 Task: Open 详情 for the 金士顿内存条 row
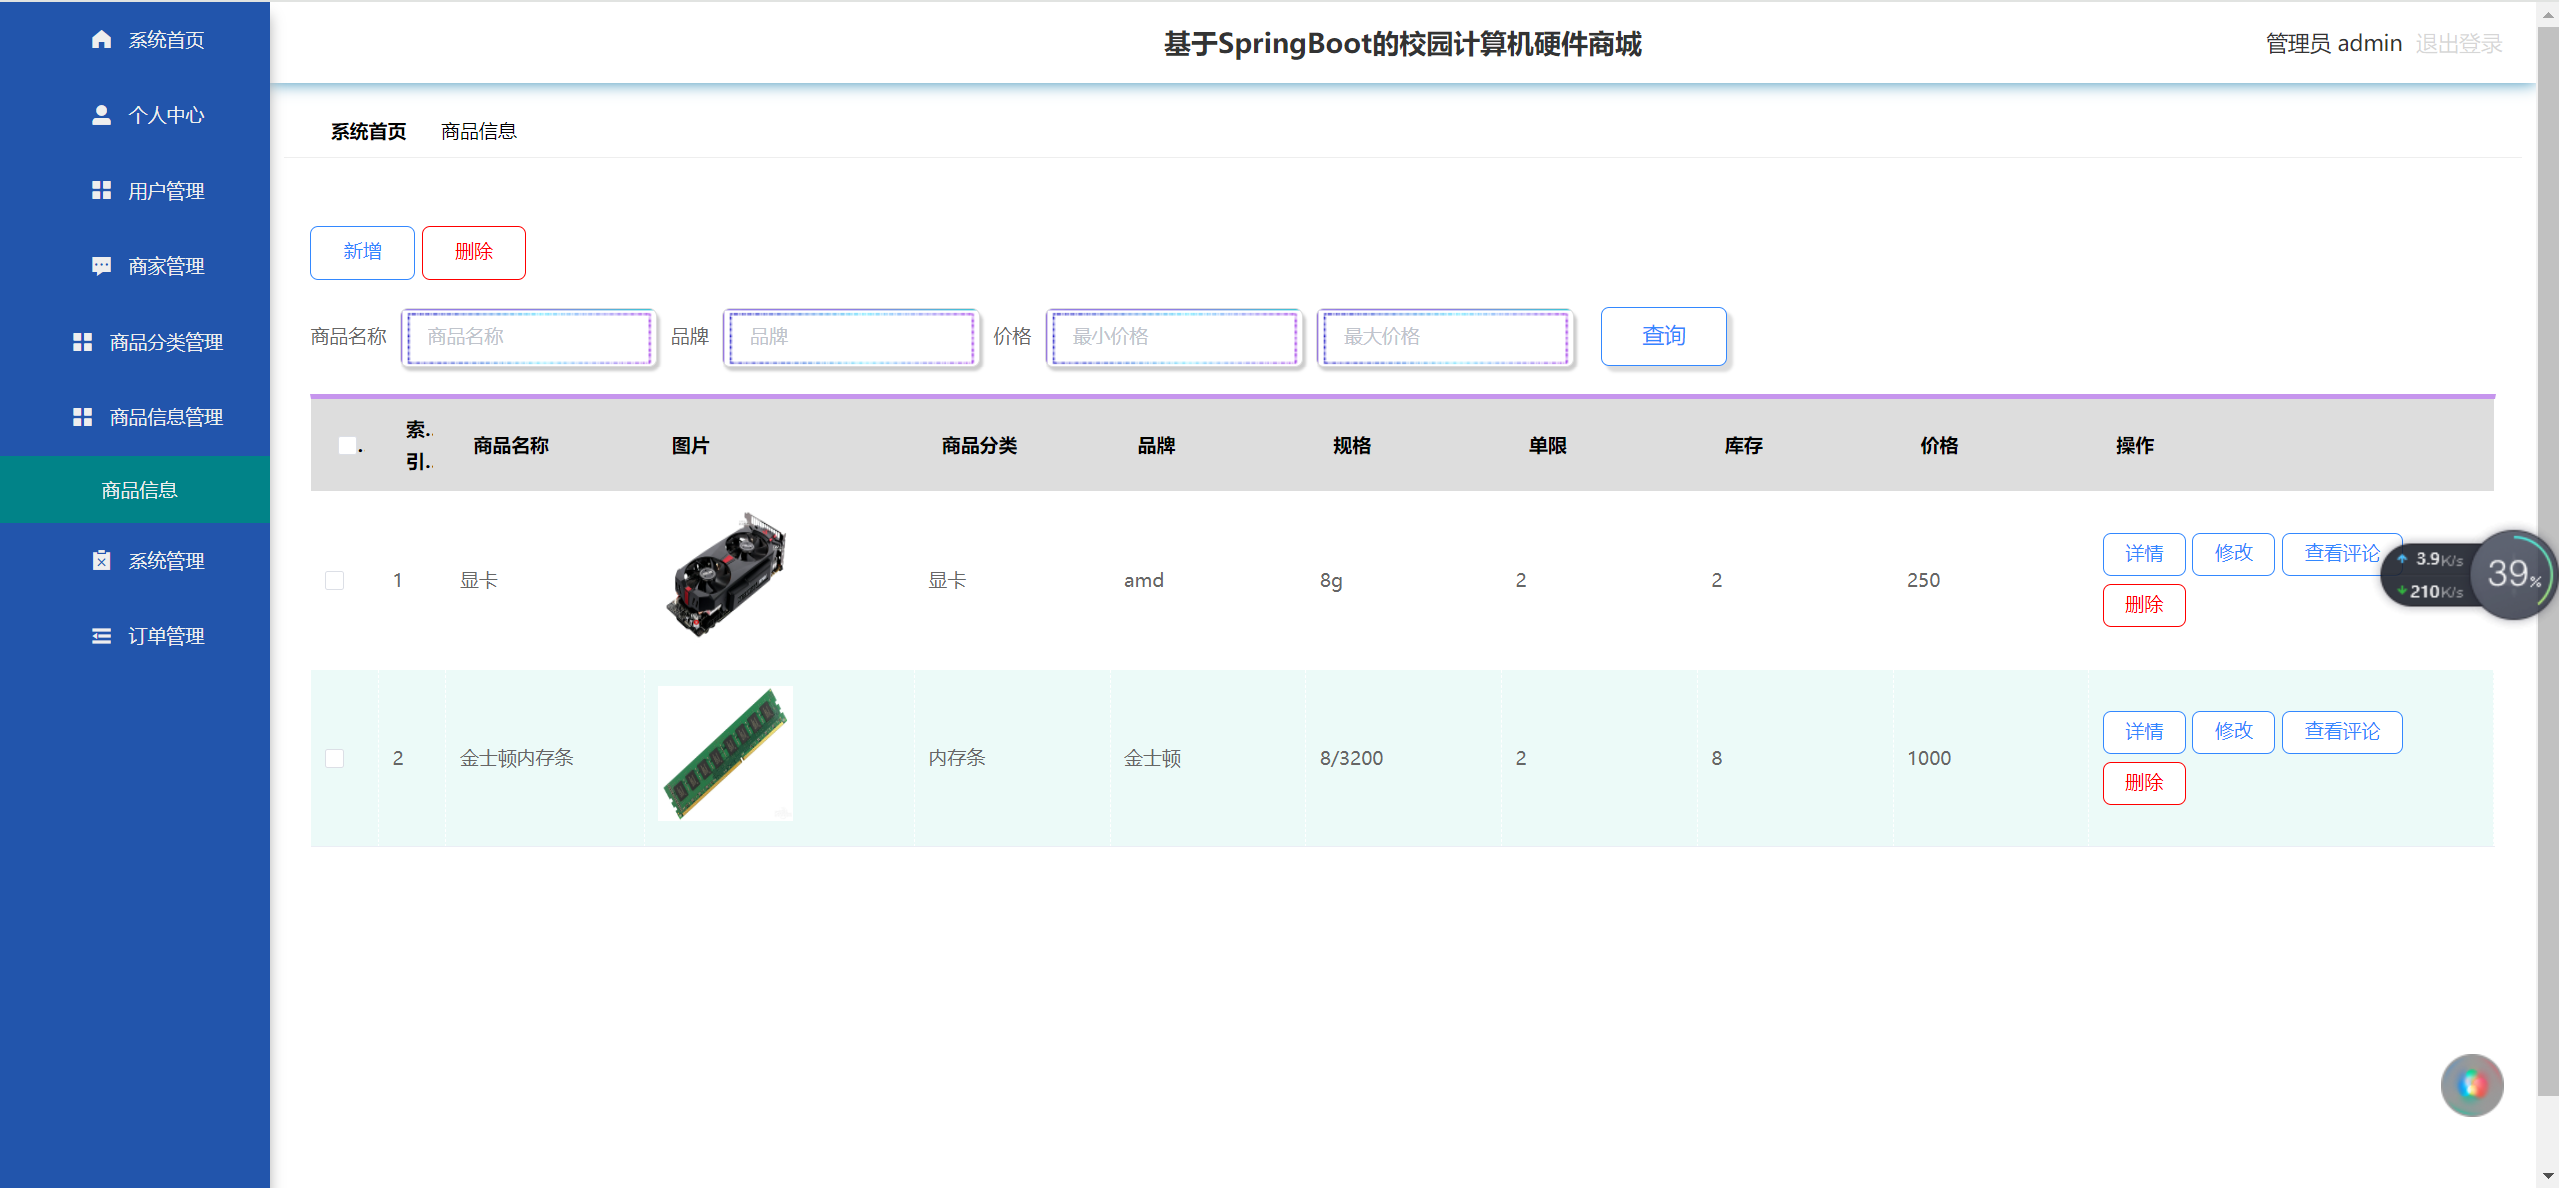coord(2143,732)
